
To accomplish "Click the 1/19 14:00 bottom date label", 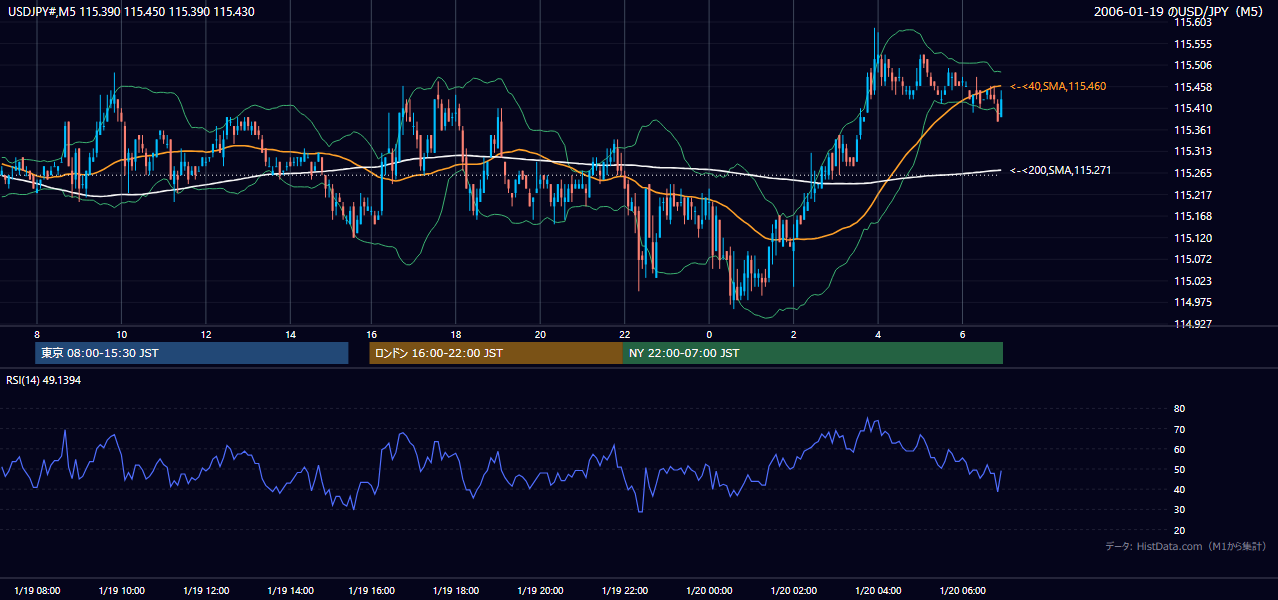I will pos(289,590).
